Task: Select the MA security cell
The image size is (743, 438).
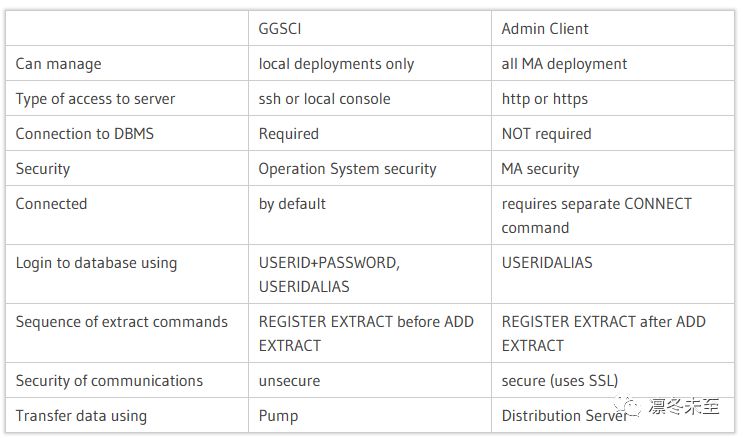Action: [540, 169]
